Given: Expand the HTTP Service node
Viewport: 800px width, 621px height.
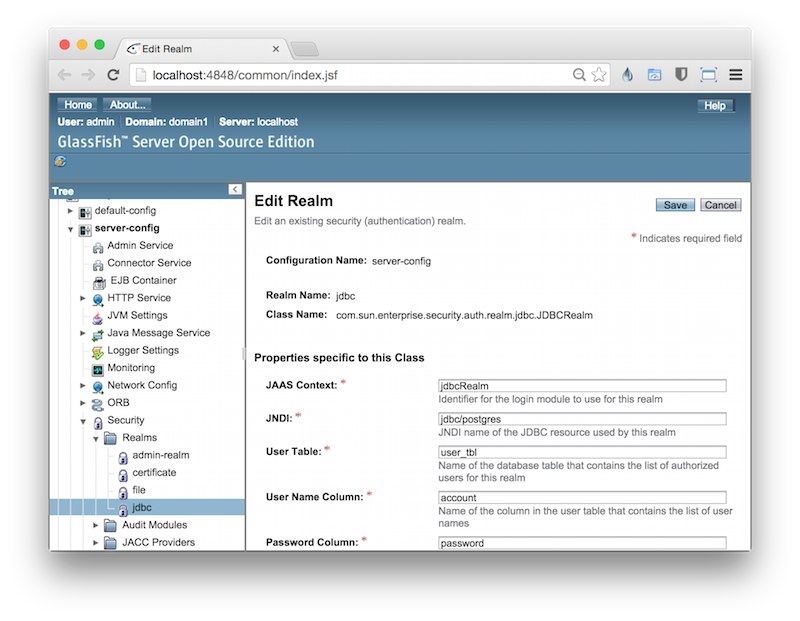Looking at the screenshot, I should coord(83,298).
